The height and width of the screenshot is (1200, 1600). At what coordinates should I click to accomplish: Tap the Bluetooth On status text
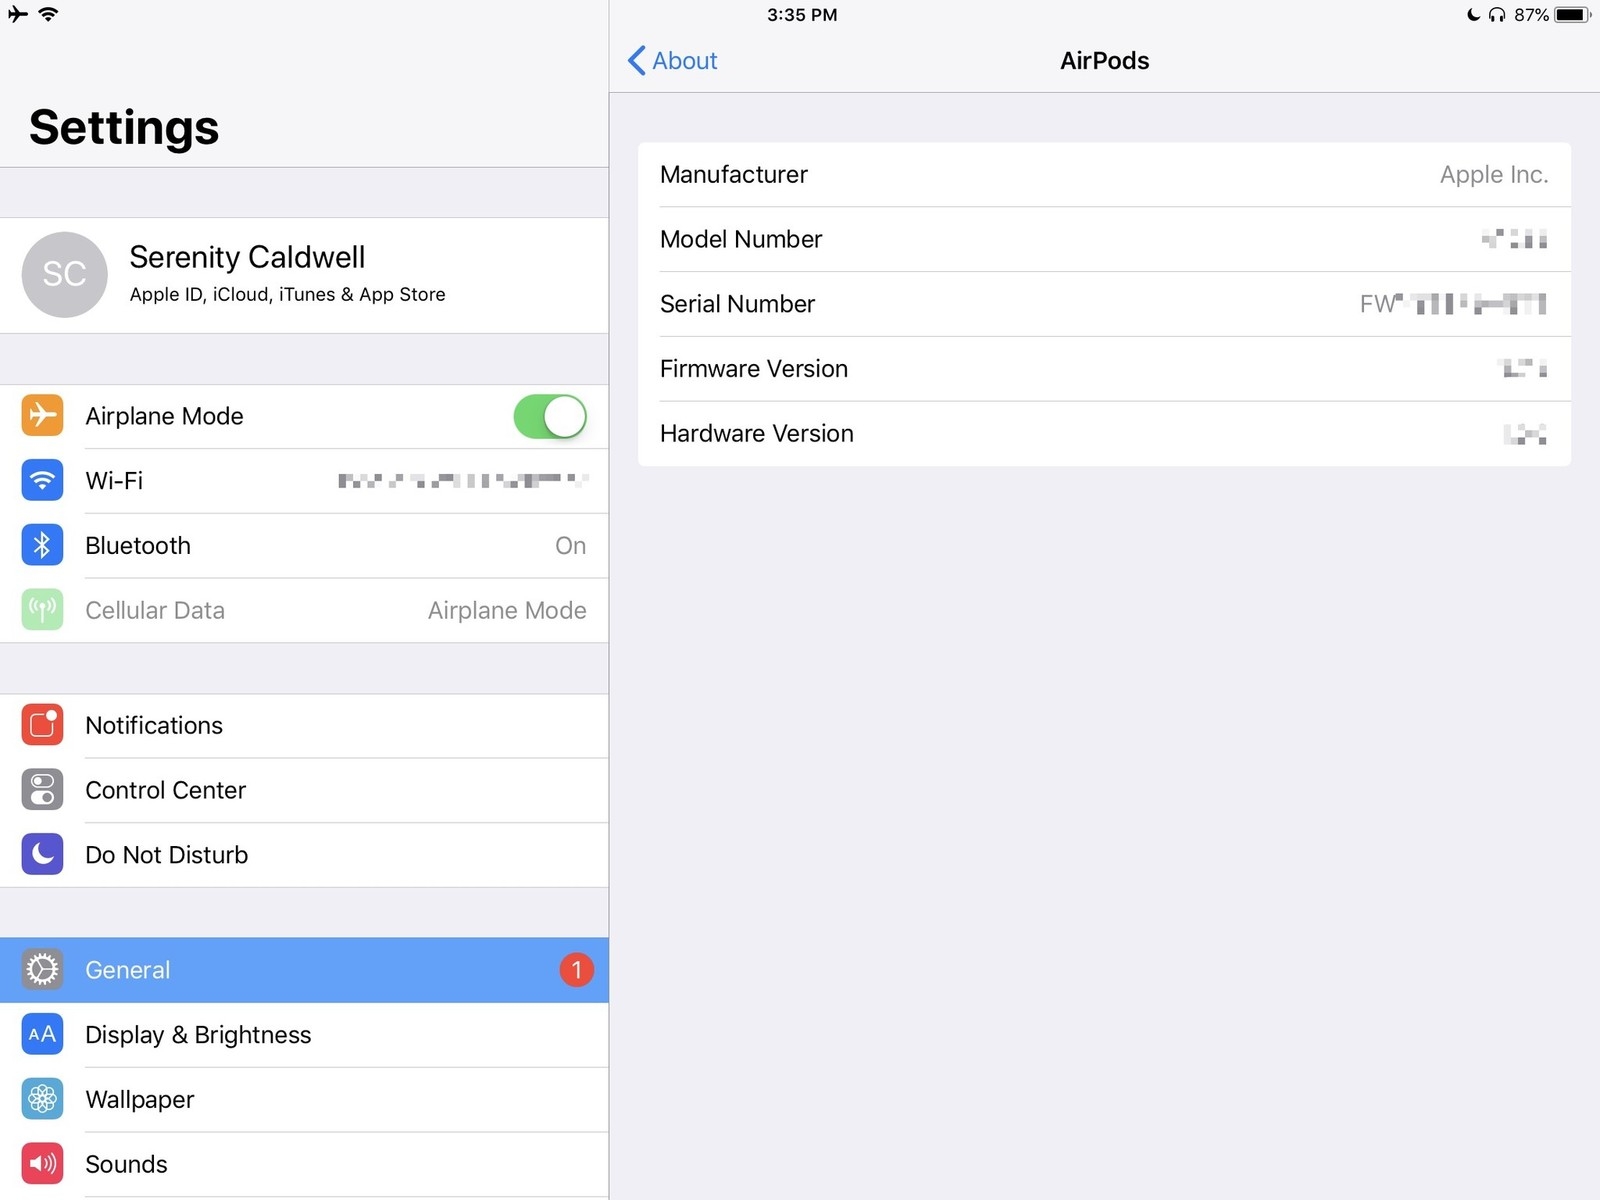[570, 545]
